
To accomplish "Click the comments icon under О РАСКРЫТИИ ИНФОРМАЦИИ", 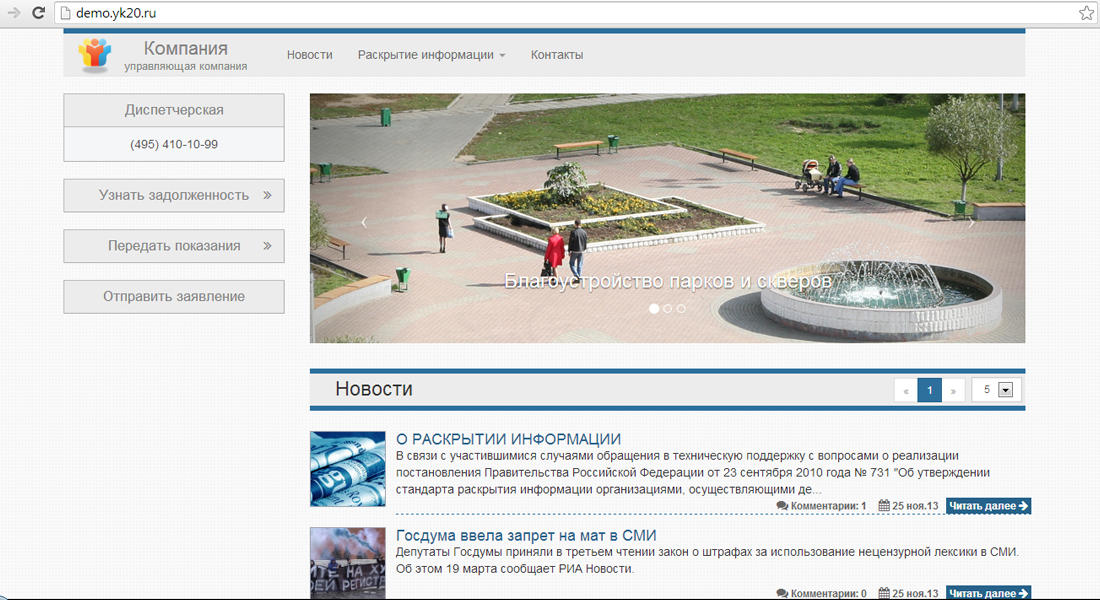I will point(782,506).
